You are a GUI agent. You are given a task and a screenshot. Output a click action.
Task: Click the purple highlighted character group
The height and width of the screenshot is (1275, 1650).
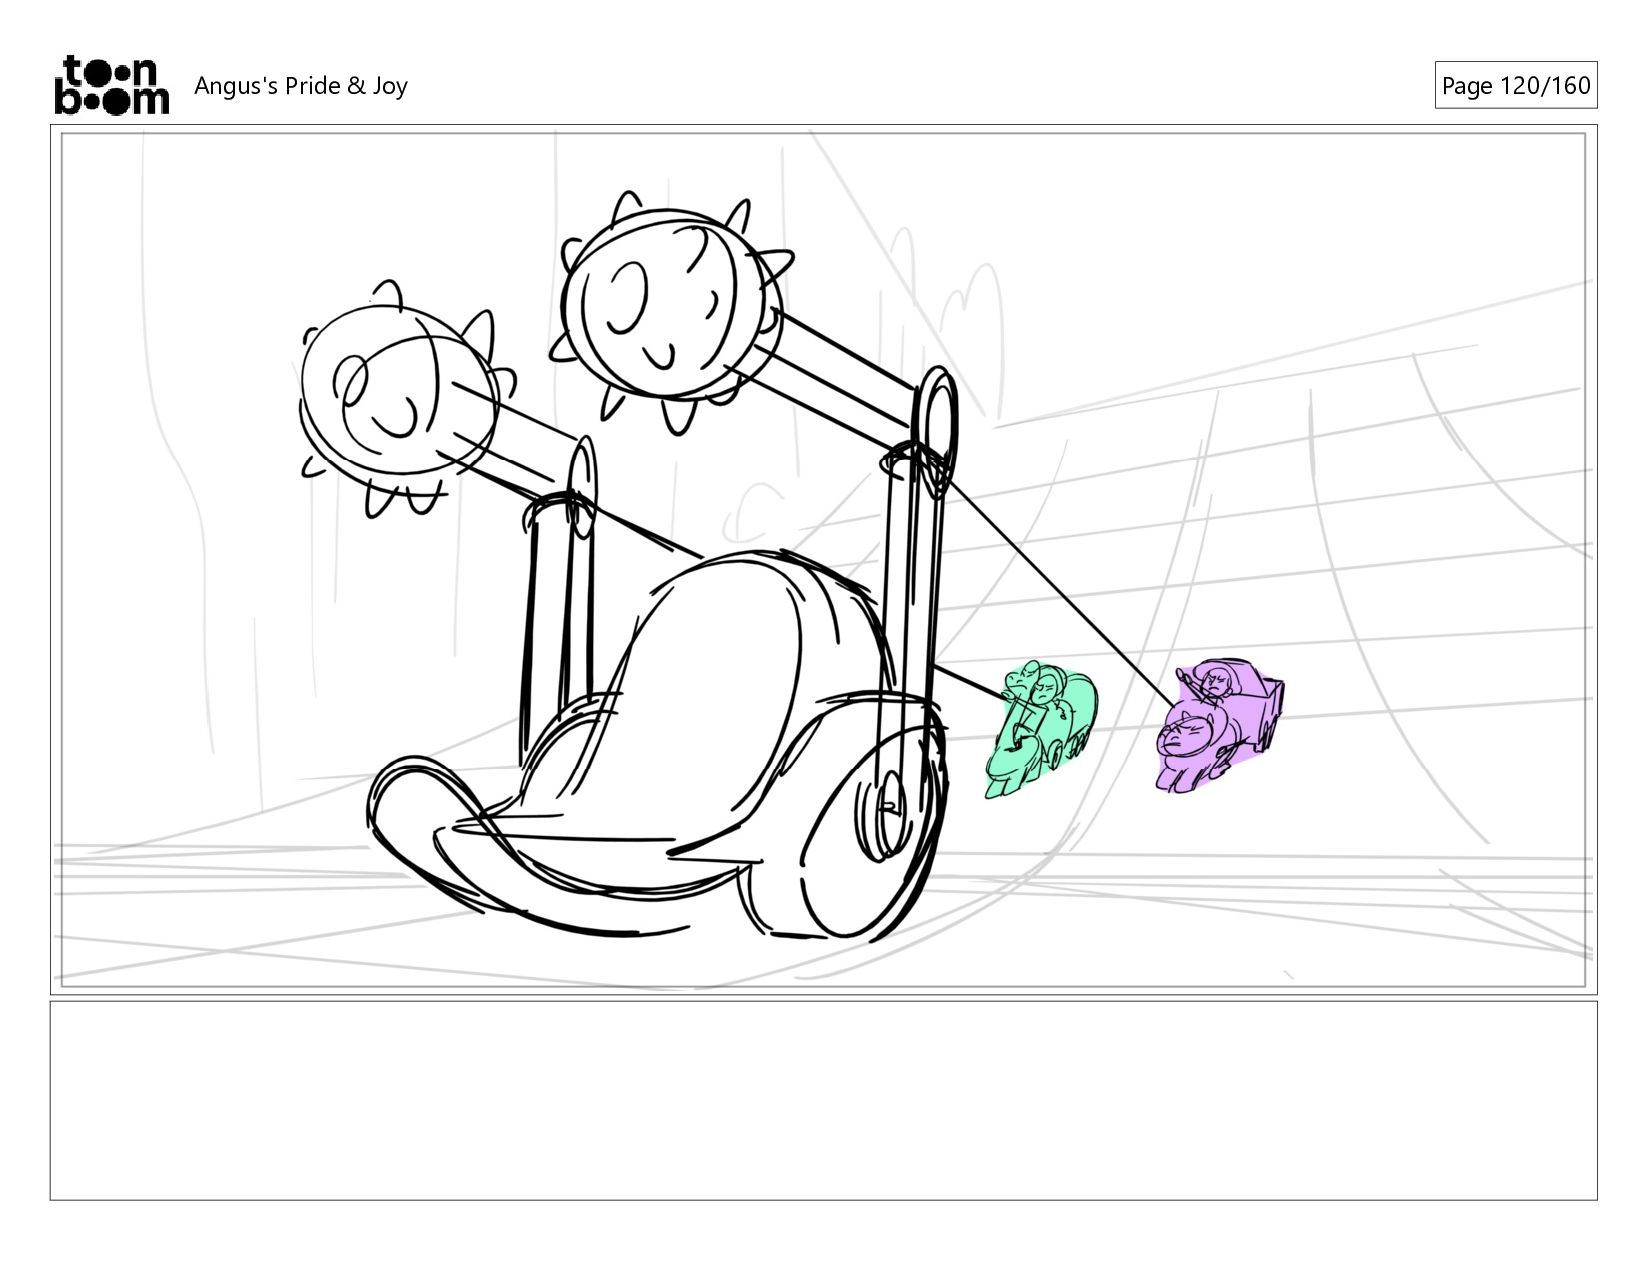coord(1219,725)
